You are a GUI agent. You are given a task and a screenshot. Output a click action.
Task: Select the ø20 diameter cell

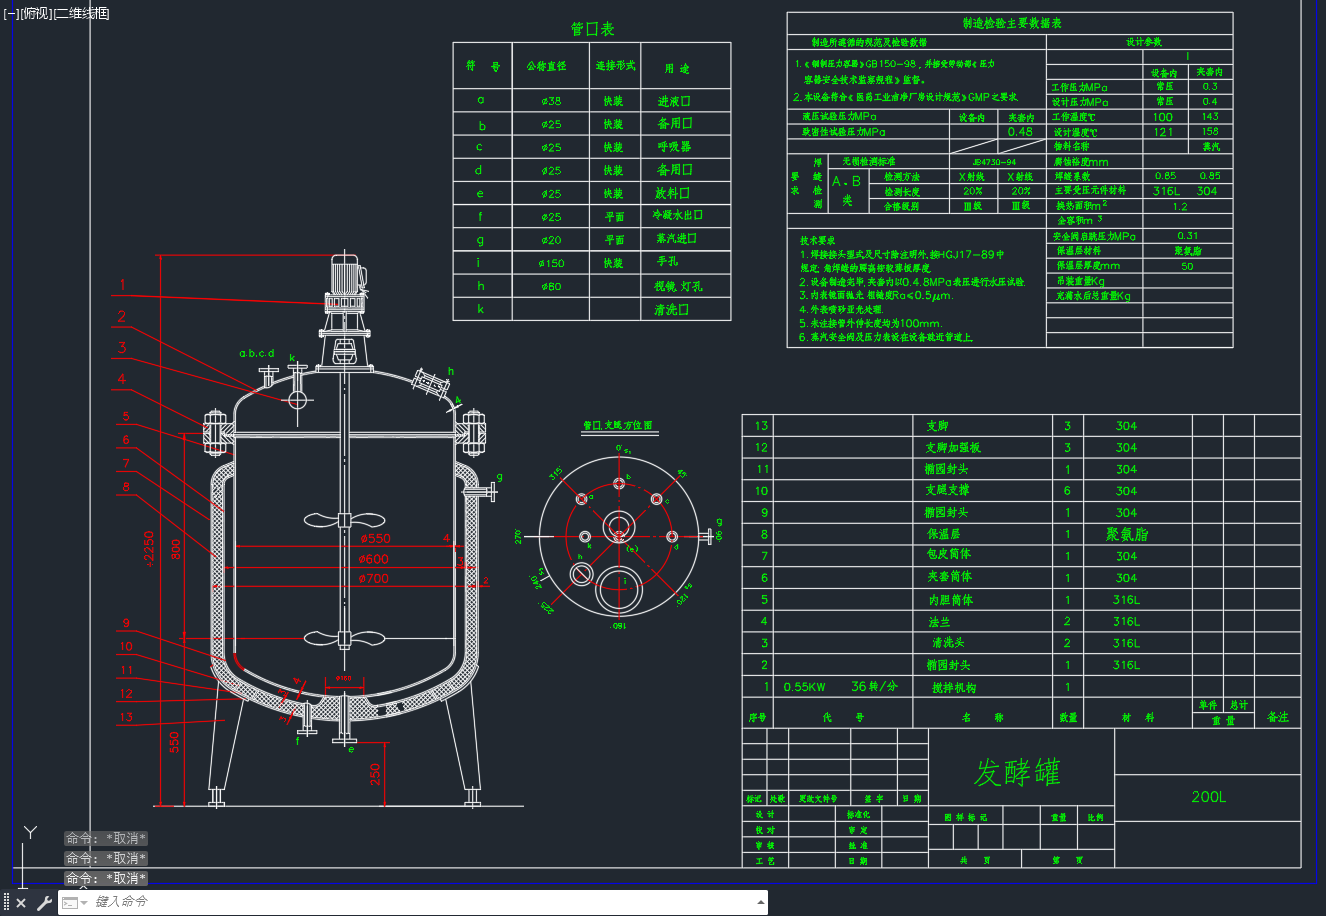551,240
